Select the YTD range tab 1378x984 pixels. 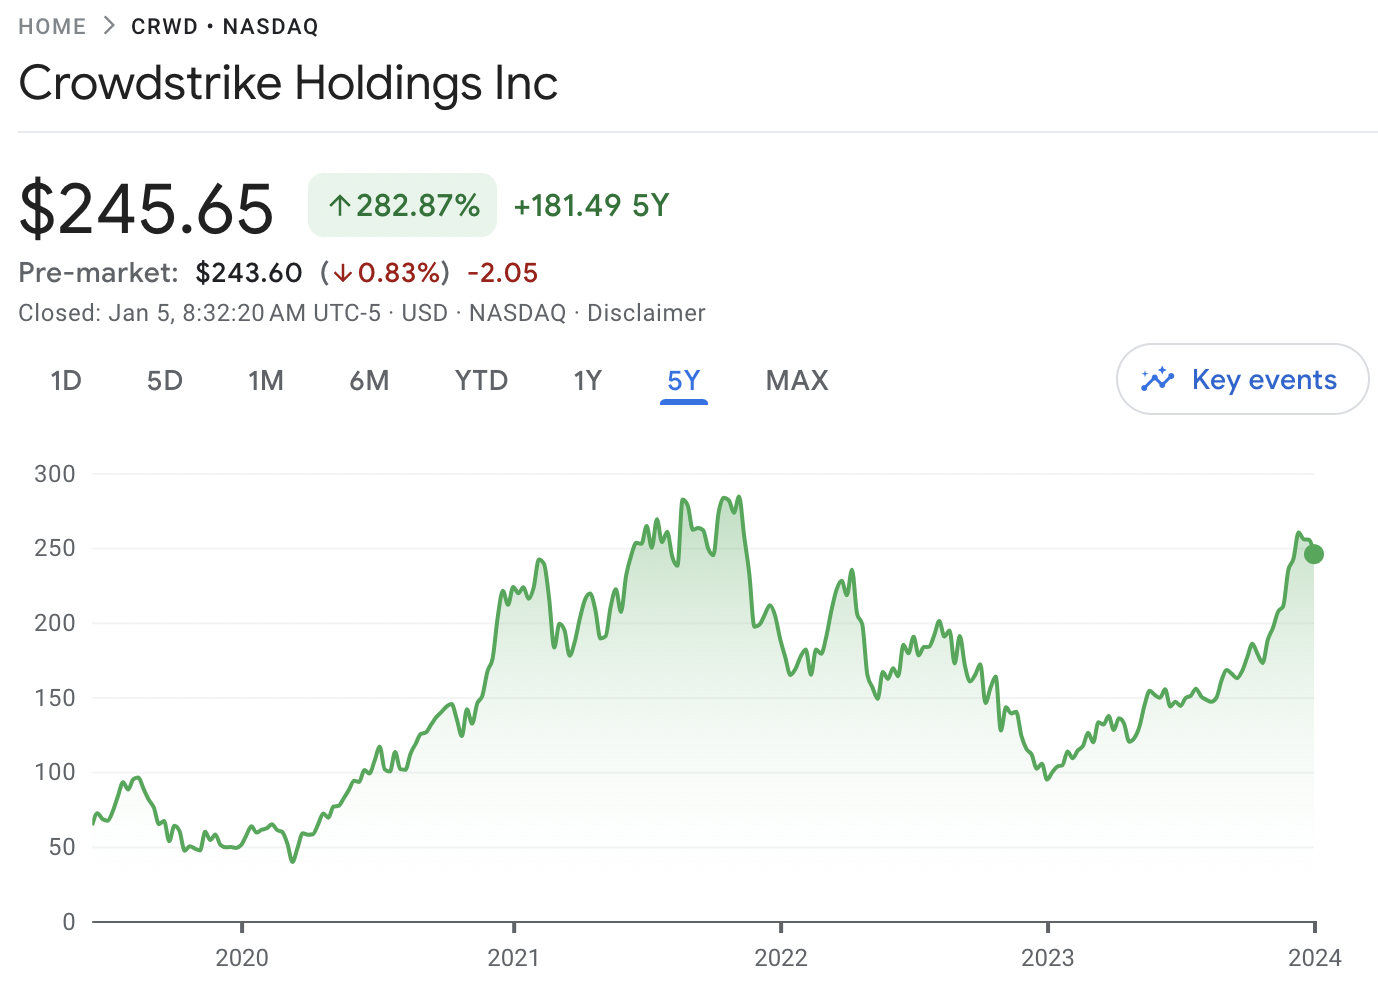481,380
